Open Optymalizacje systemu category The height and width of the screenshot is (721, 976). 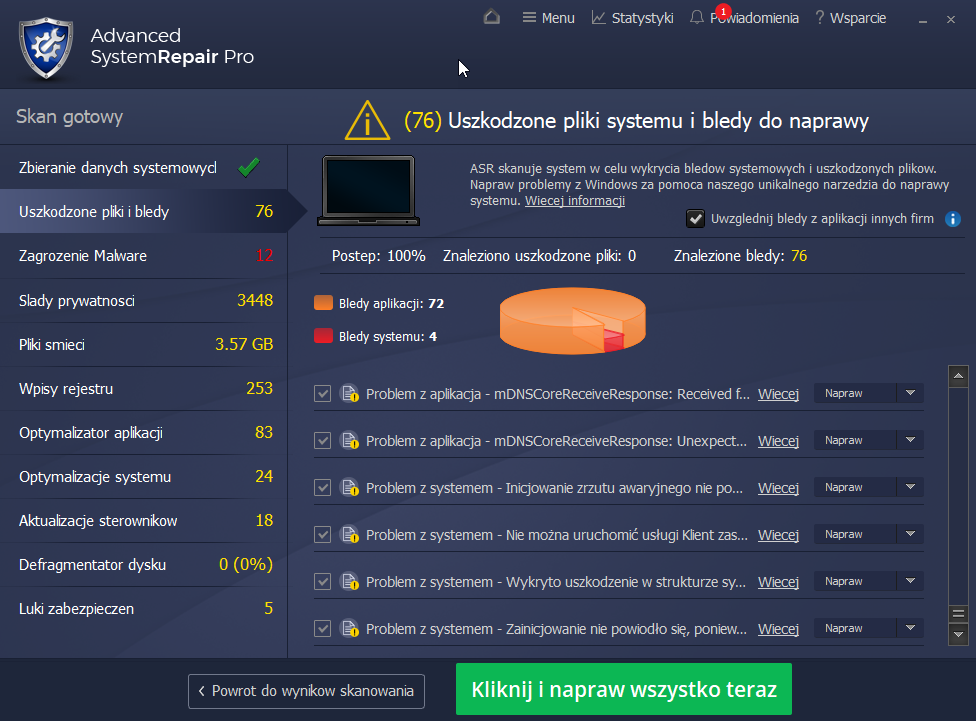[144, 477]
